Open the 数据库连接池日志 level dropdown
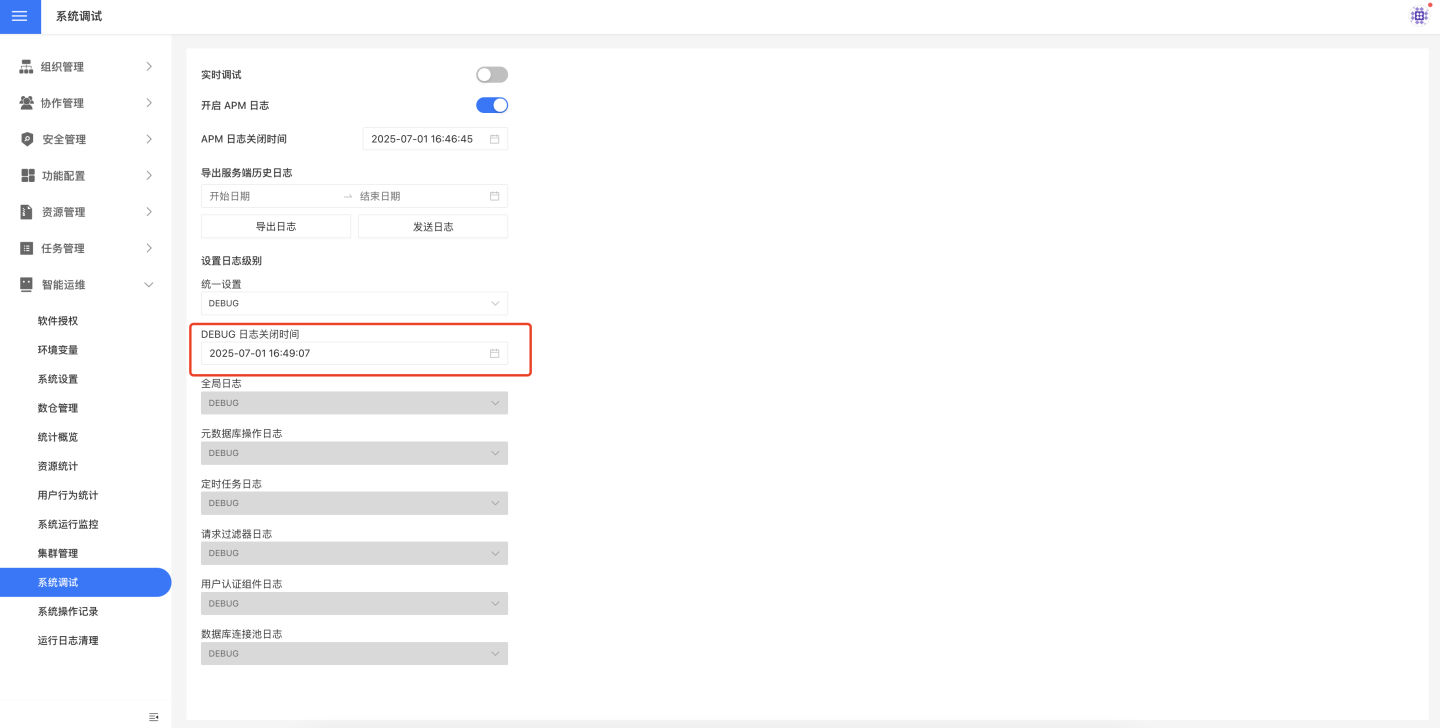 point(354,653)
